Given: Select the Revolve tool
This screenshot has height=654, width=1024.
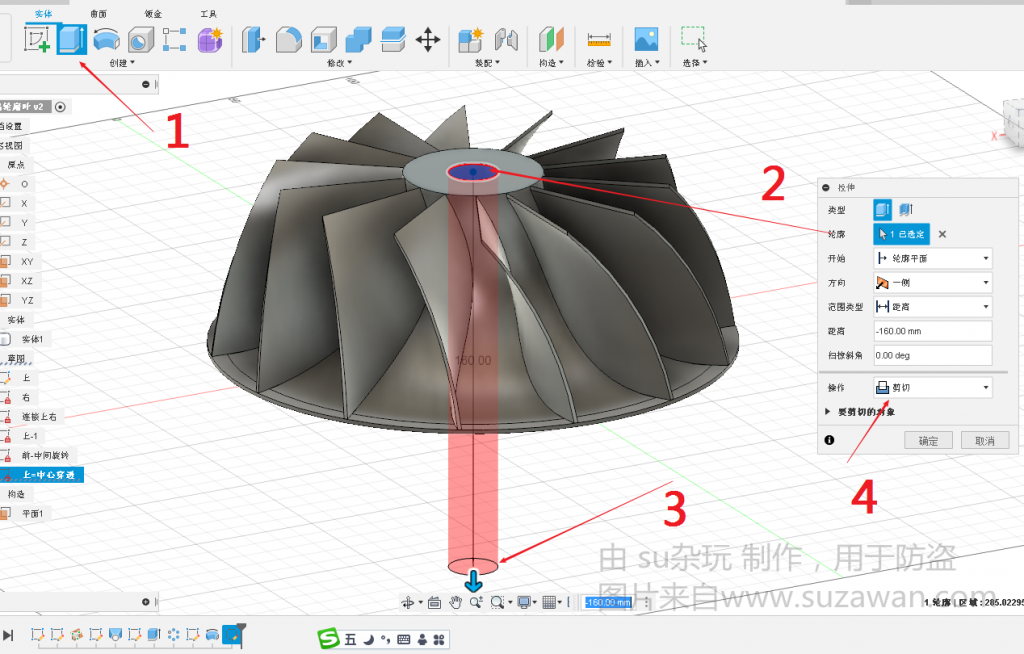Looking at the screenshot, I should (x=106, y=40).
